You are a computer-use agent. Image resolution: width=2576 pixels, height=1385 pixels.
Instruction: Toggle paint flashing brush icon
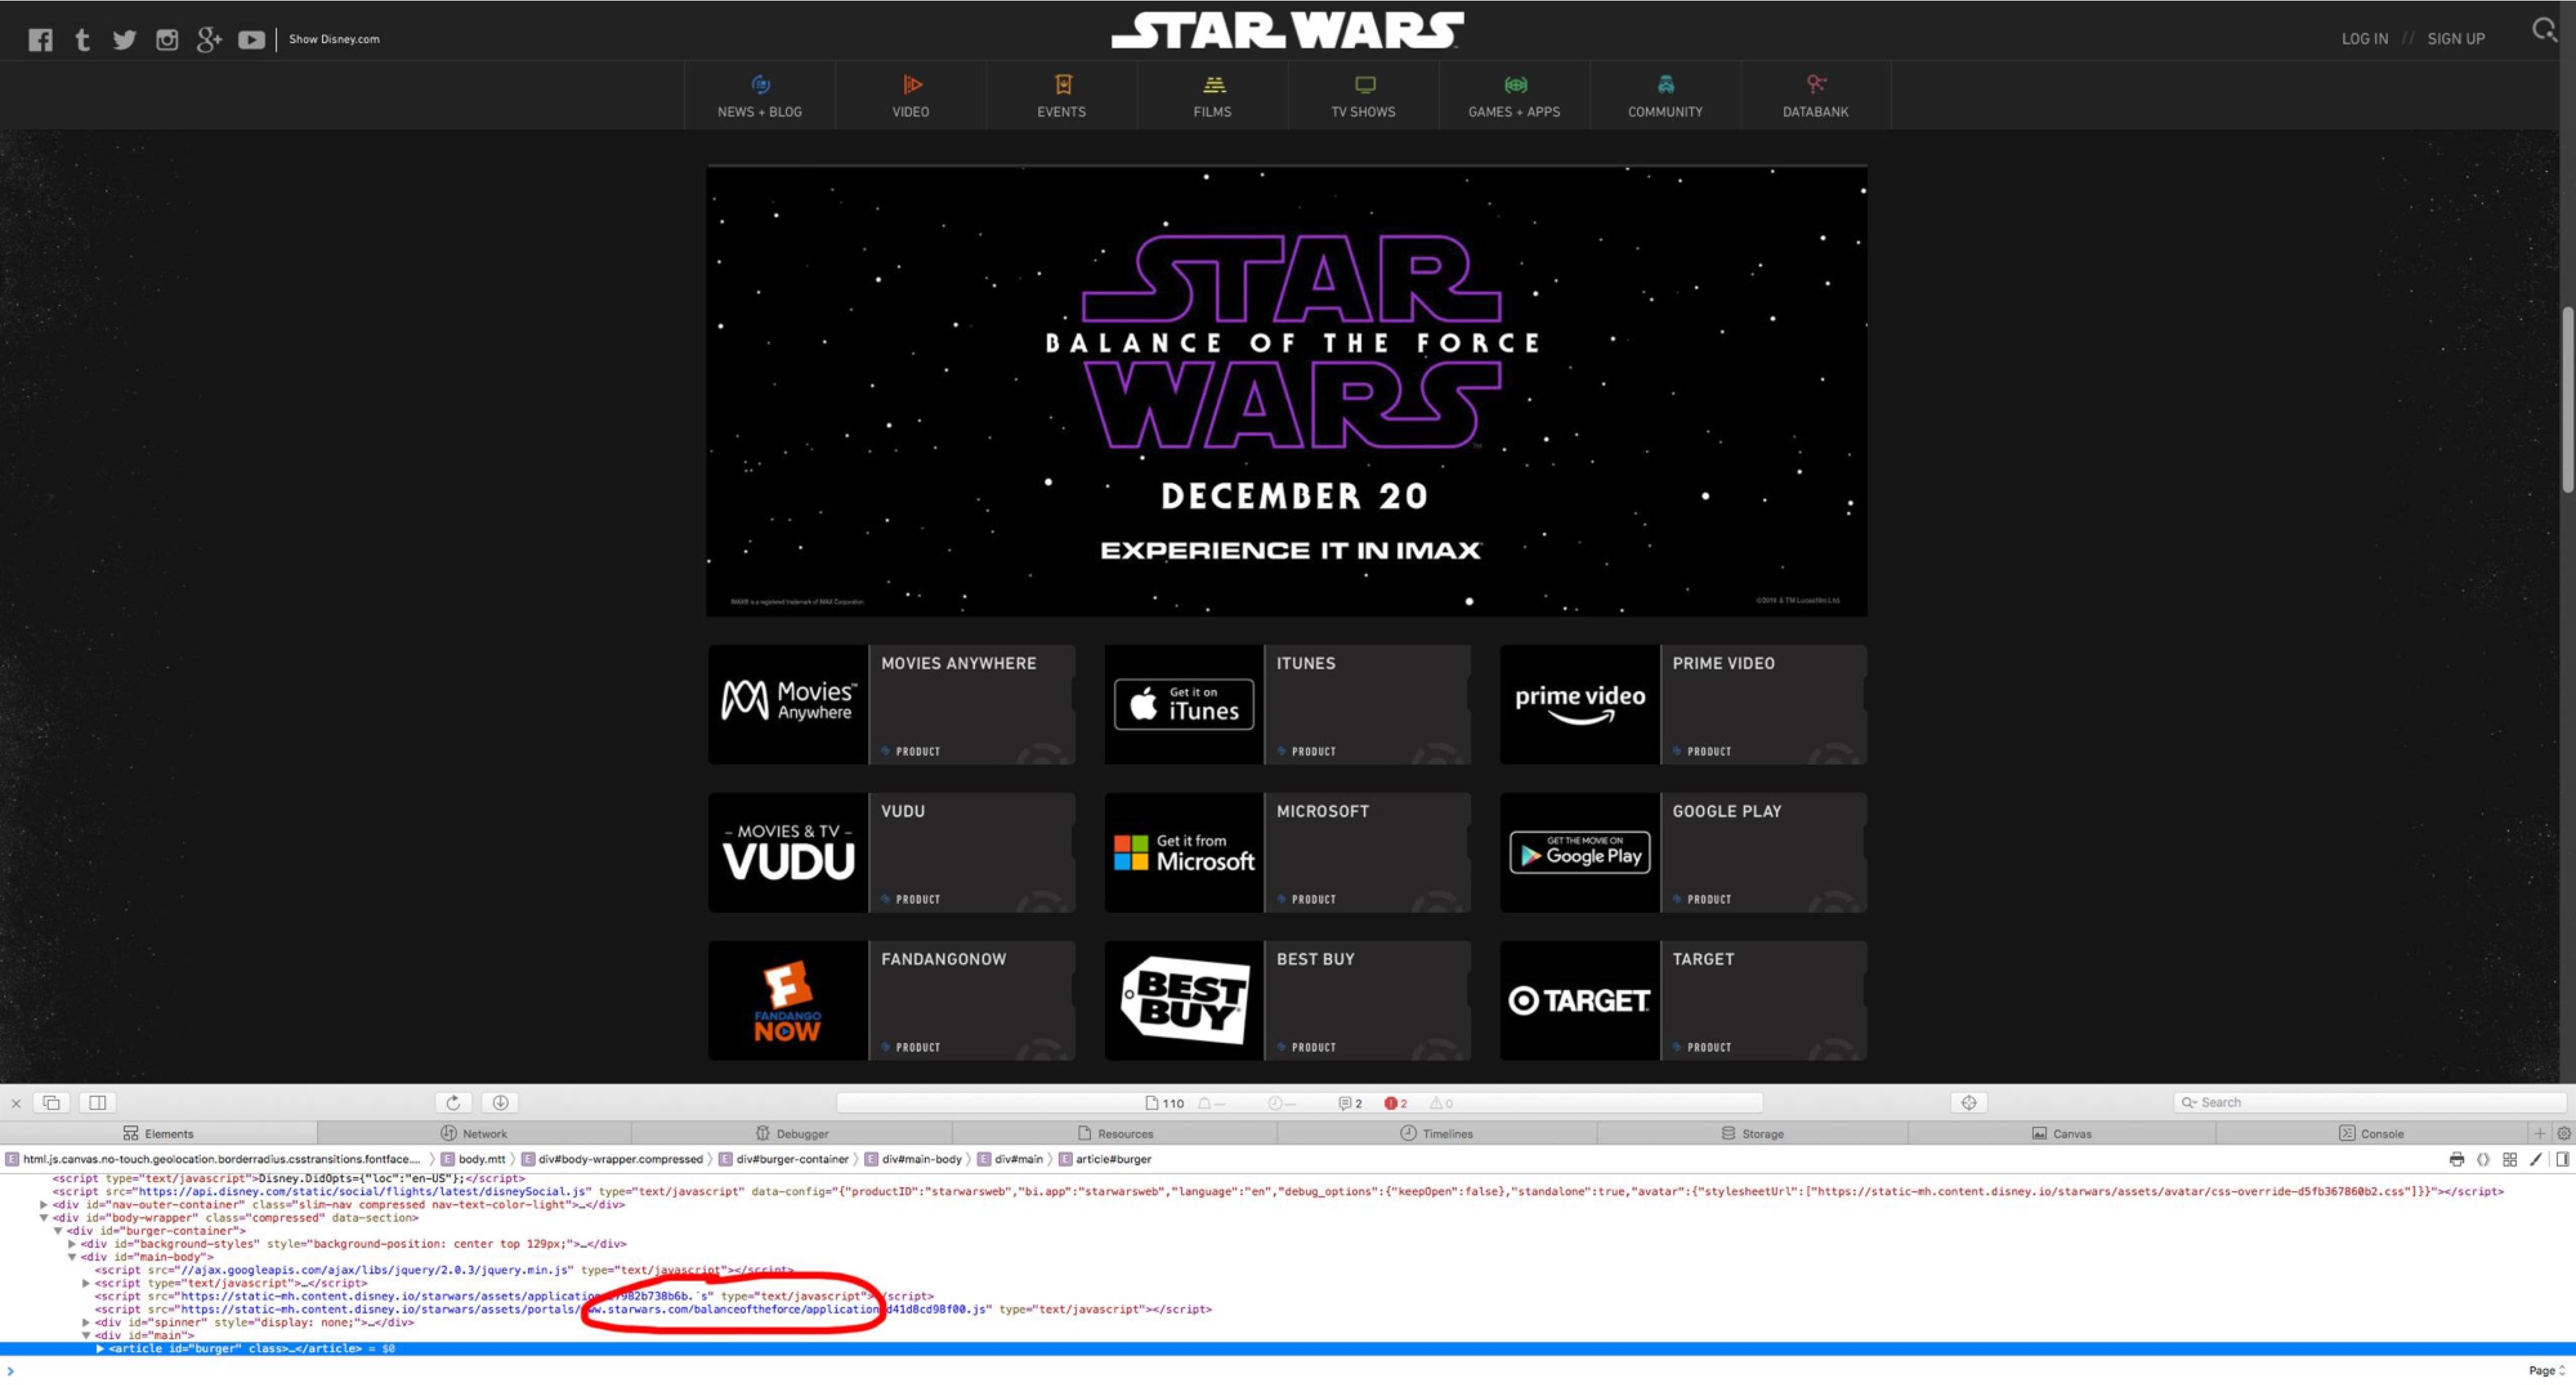(2536, 1159)
